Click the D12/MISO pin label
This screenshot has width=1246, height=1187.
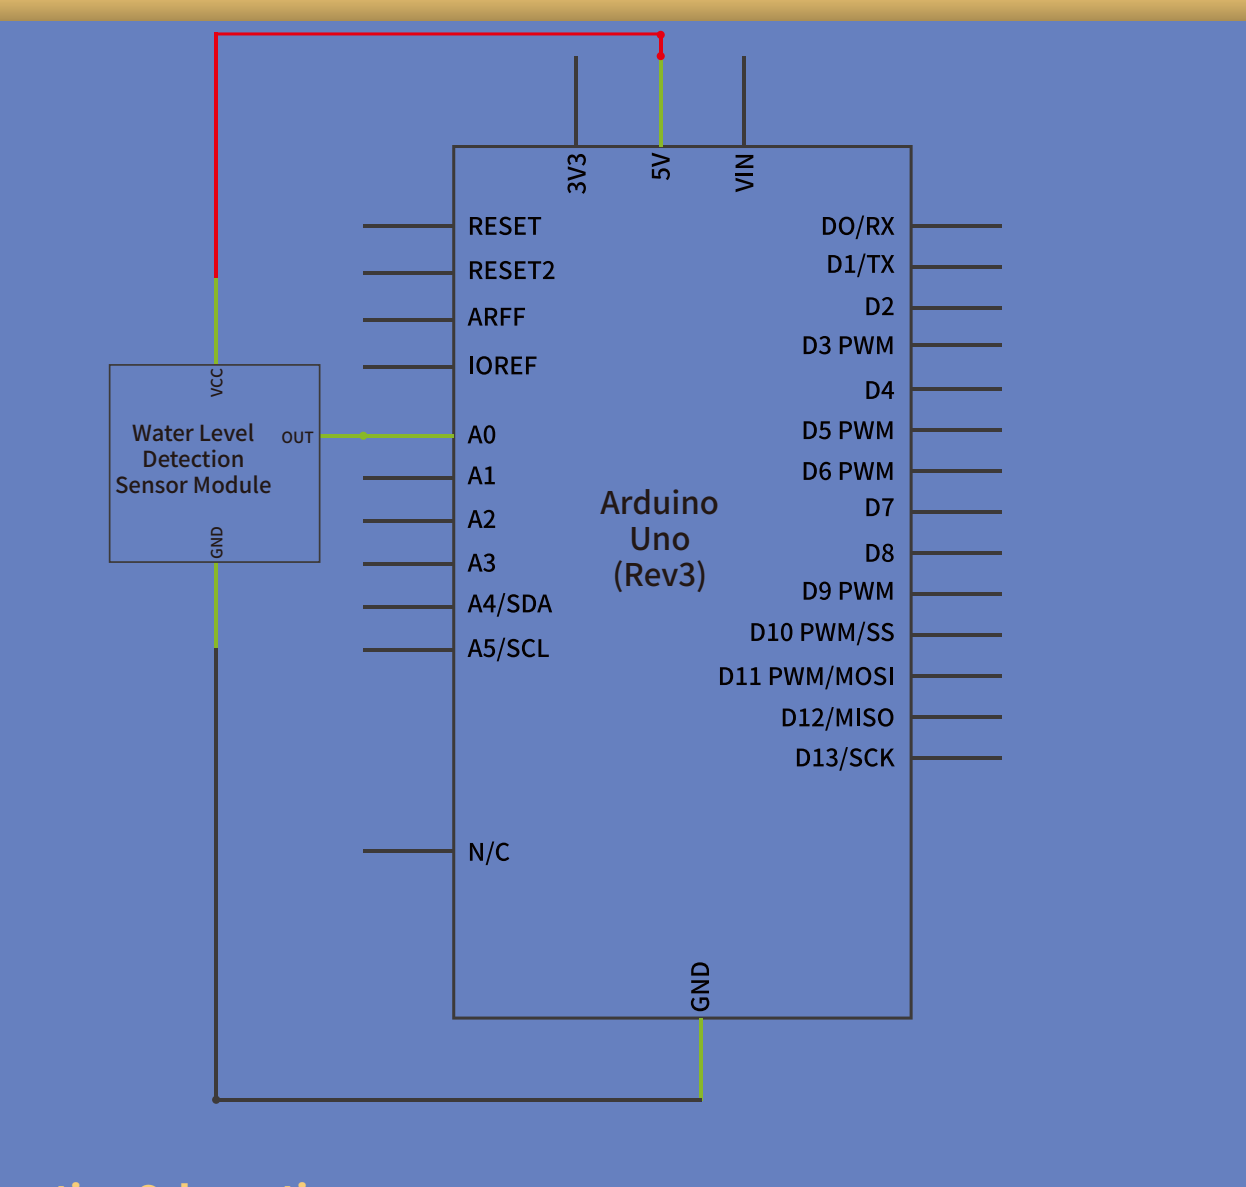tap(838, 718)
